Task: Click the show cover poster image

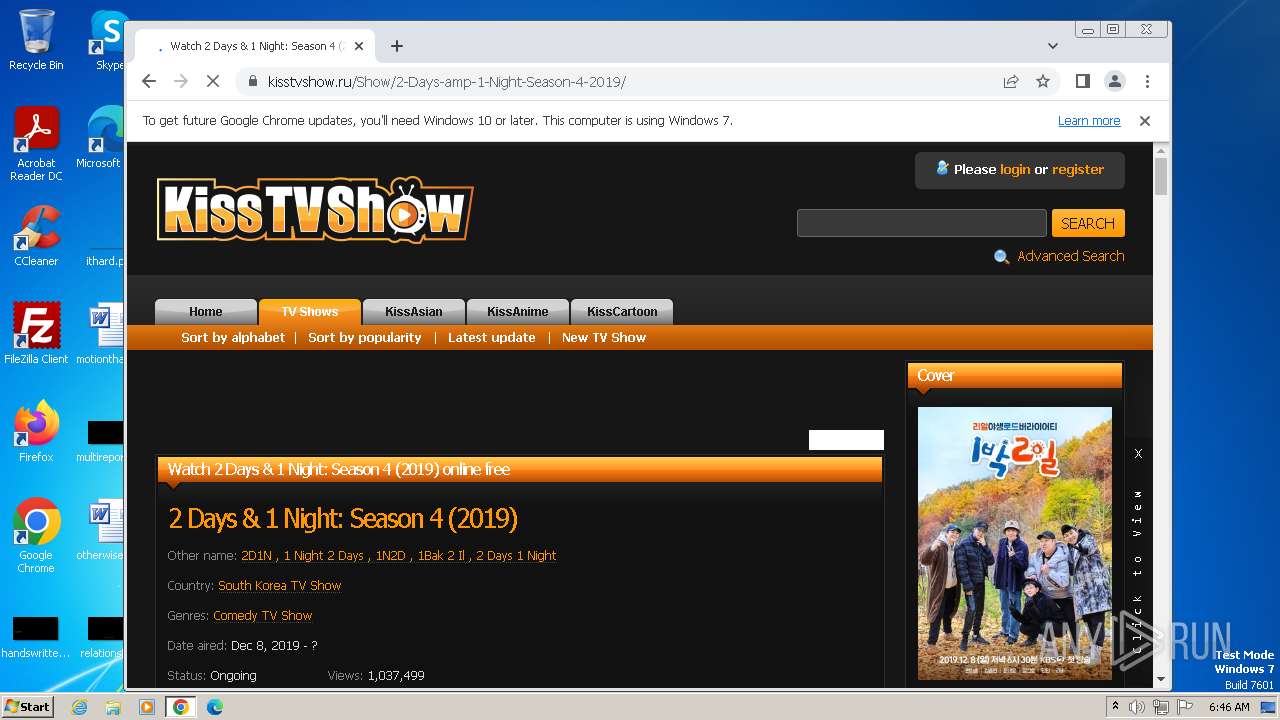Action: pyautogui.click(x=1015, y=543)
